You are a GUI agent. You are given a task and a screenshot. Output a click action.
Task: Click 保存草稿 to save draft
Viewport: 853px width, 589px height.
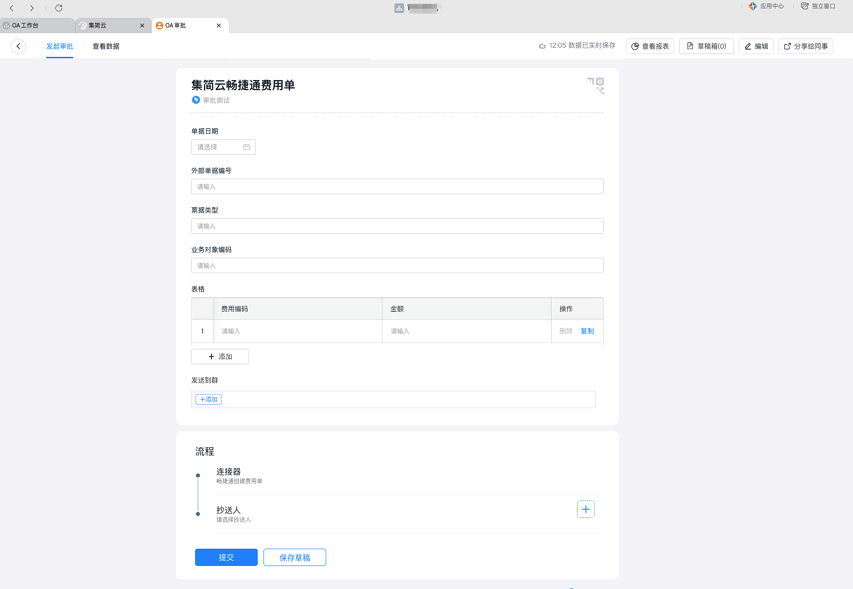(x=295, y=557)
